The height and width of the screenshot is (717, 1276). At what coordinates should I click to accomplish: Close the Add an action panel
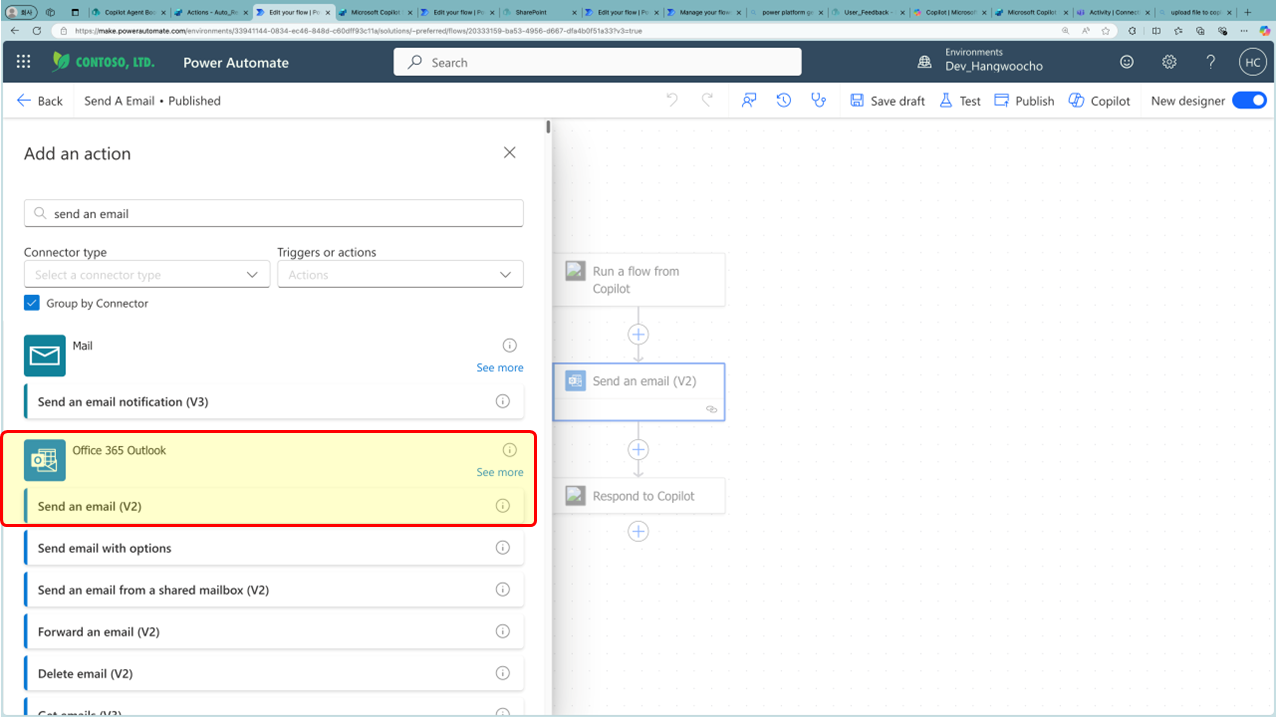coord(510,153)
